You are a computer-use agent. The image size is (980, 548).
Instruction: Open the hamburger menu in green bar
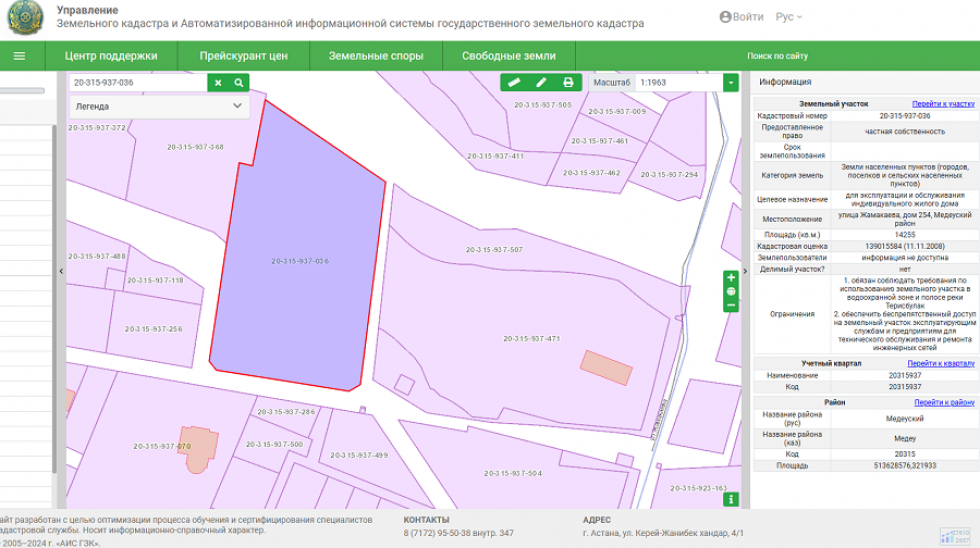point(19,56)
